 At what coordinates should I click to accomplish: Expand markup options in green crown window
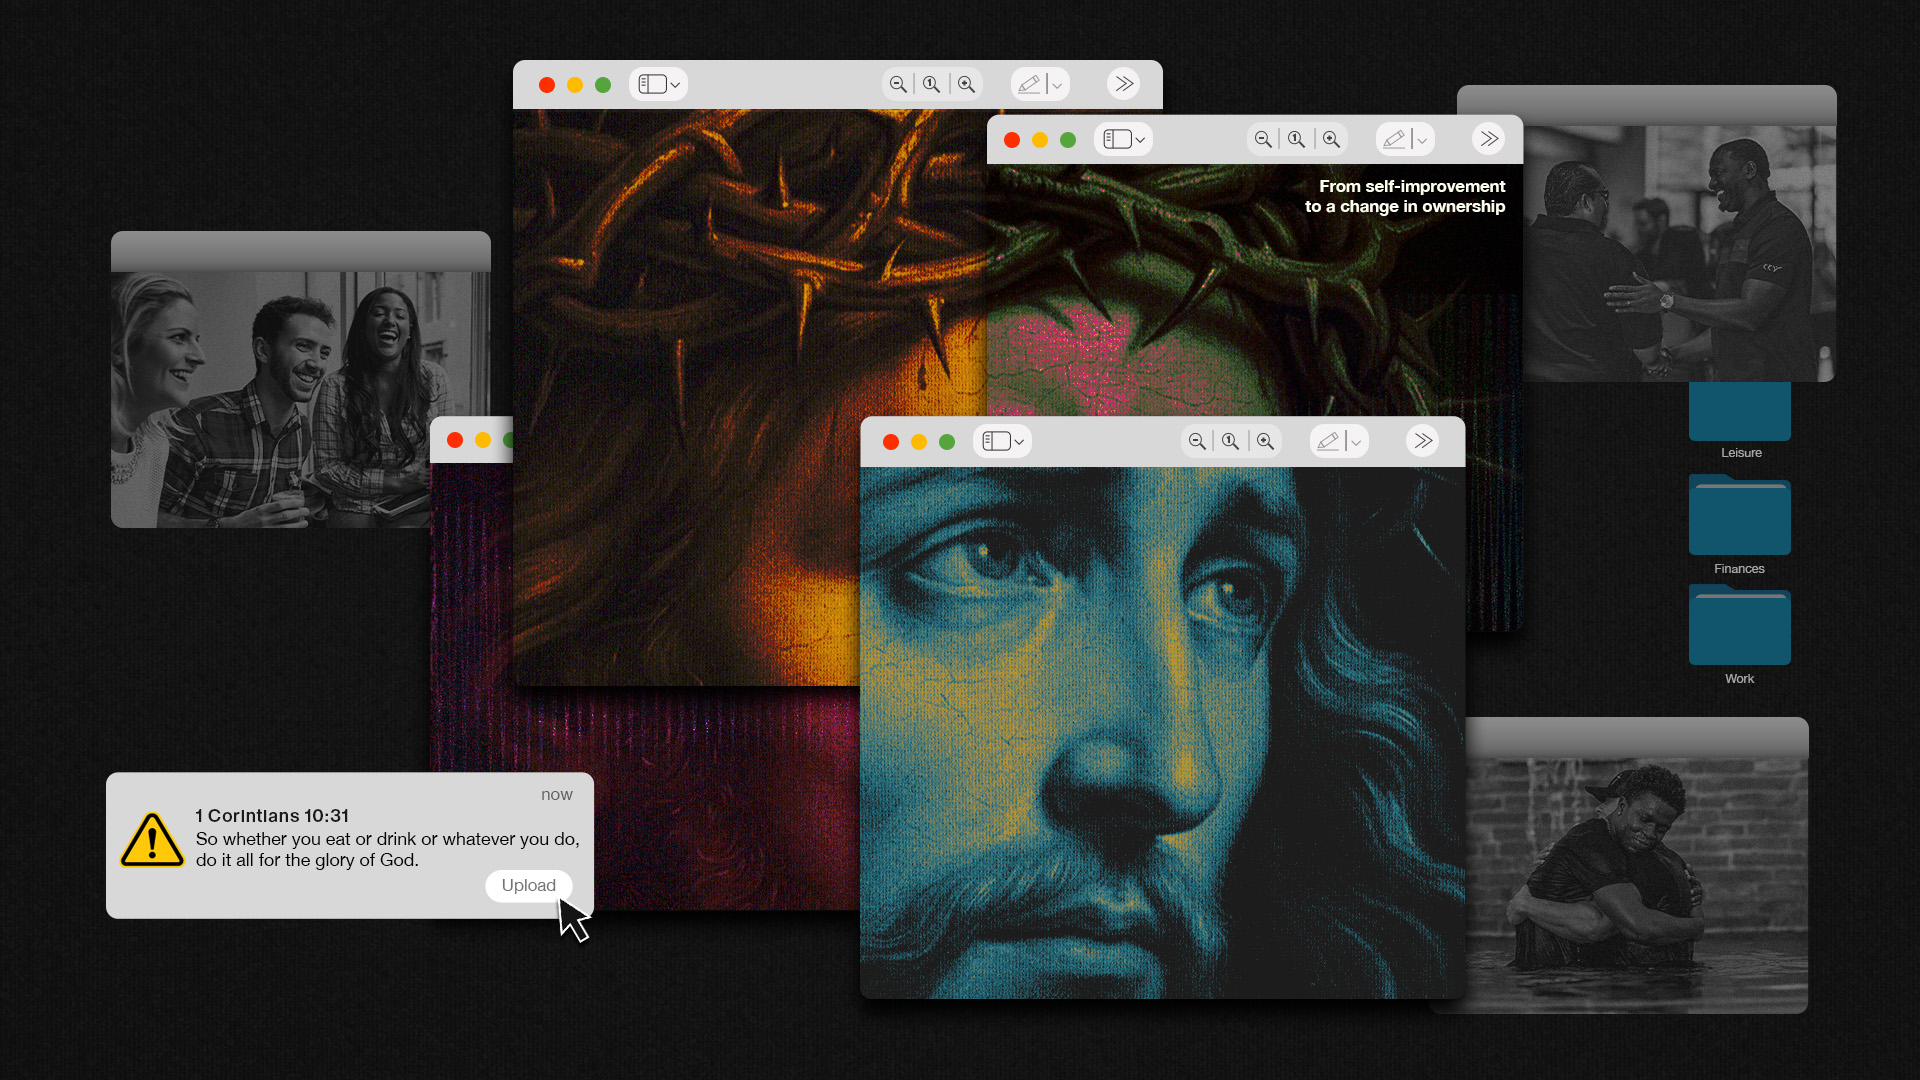pos(1422,140)
